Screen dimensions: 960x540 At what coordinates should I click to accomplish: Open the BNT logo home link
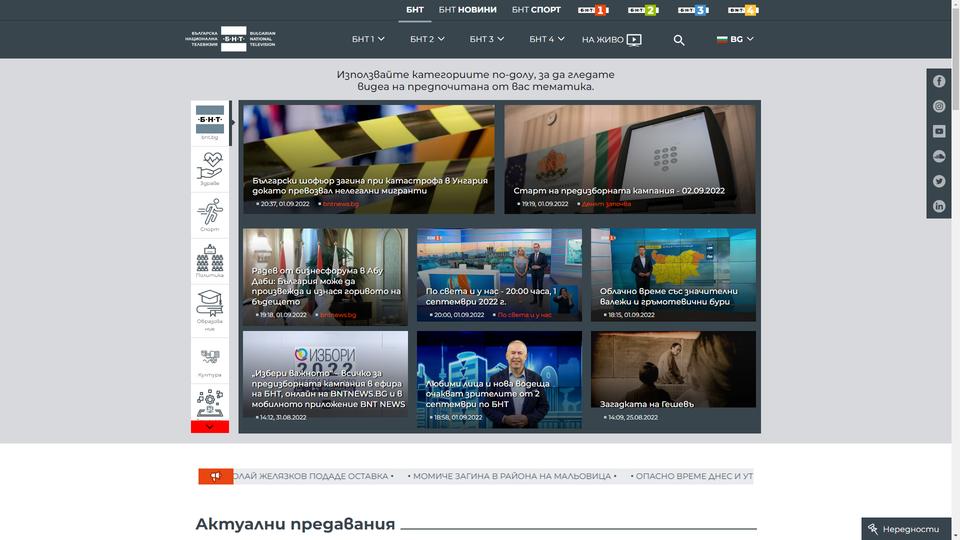[x=230, y=39]
